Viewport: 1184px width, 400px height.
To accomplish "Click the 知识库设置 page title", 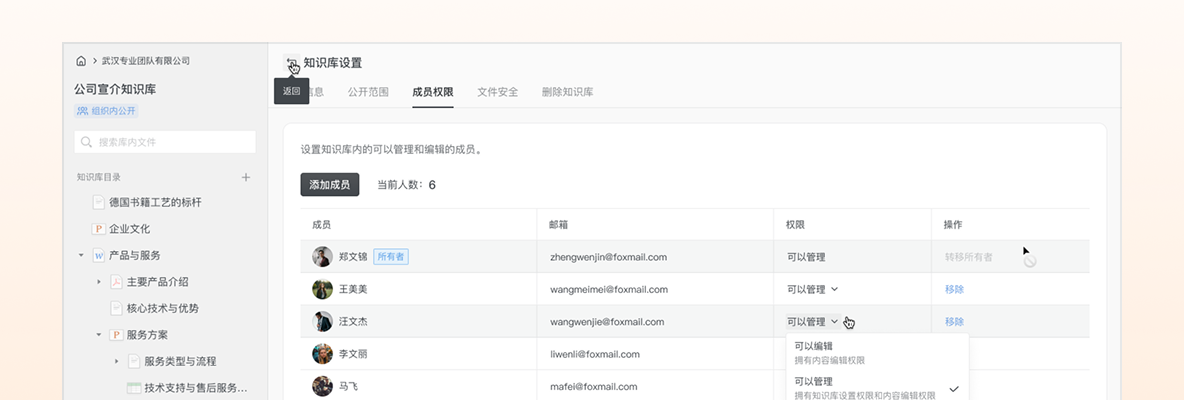I will (x=332, y=63).
